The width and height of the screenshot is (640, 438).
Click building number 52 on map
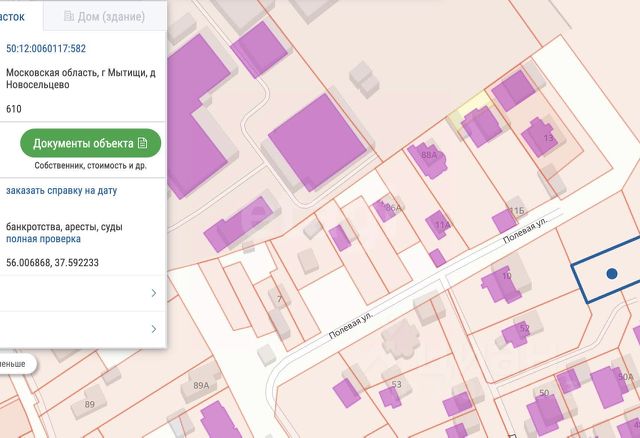point(516,334)
